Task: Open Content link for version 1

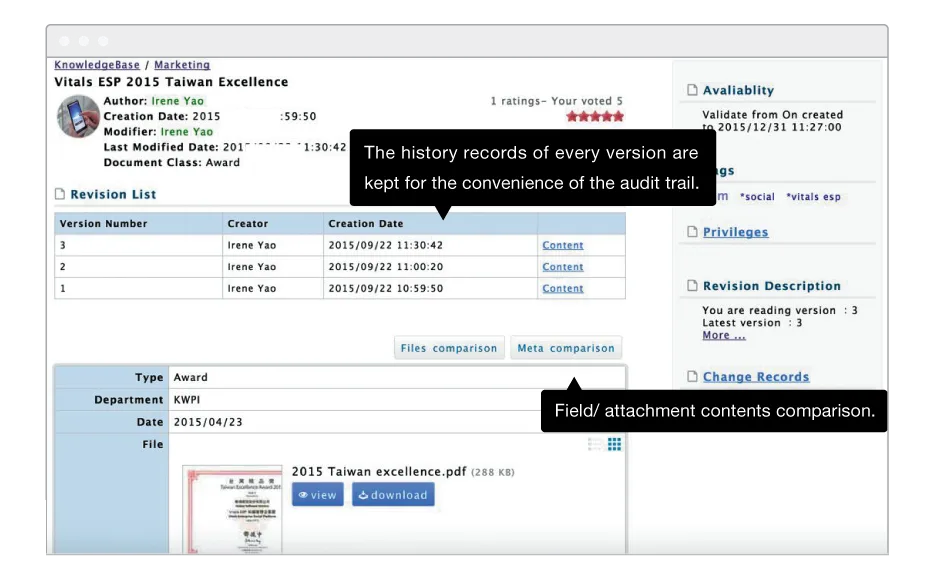Action: point(562,288)
